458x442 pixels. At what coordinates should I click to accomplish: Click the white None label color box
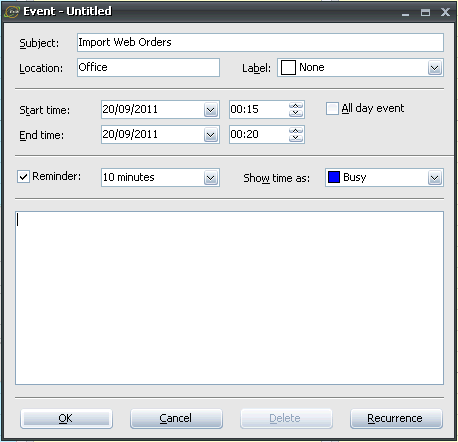coord(288,68)
